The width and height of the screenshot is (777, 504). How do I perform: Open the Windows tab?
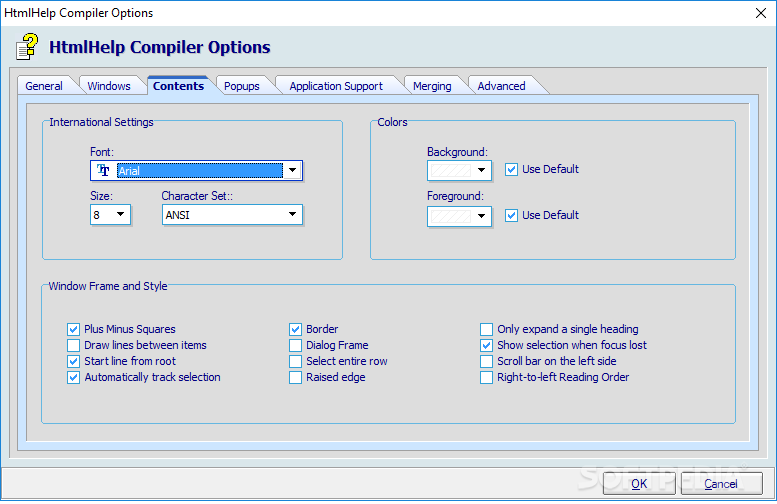(109, 86)
